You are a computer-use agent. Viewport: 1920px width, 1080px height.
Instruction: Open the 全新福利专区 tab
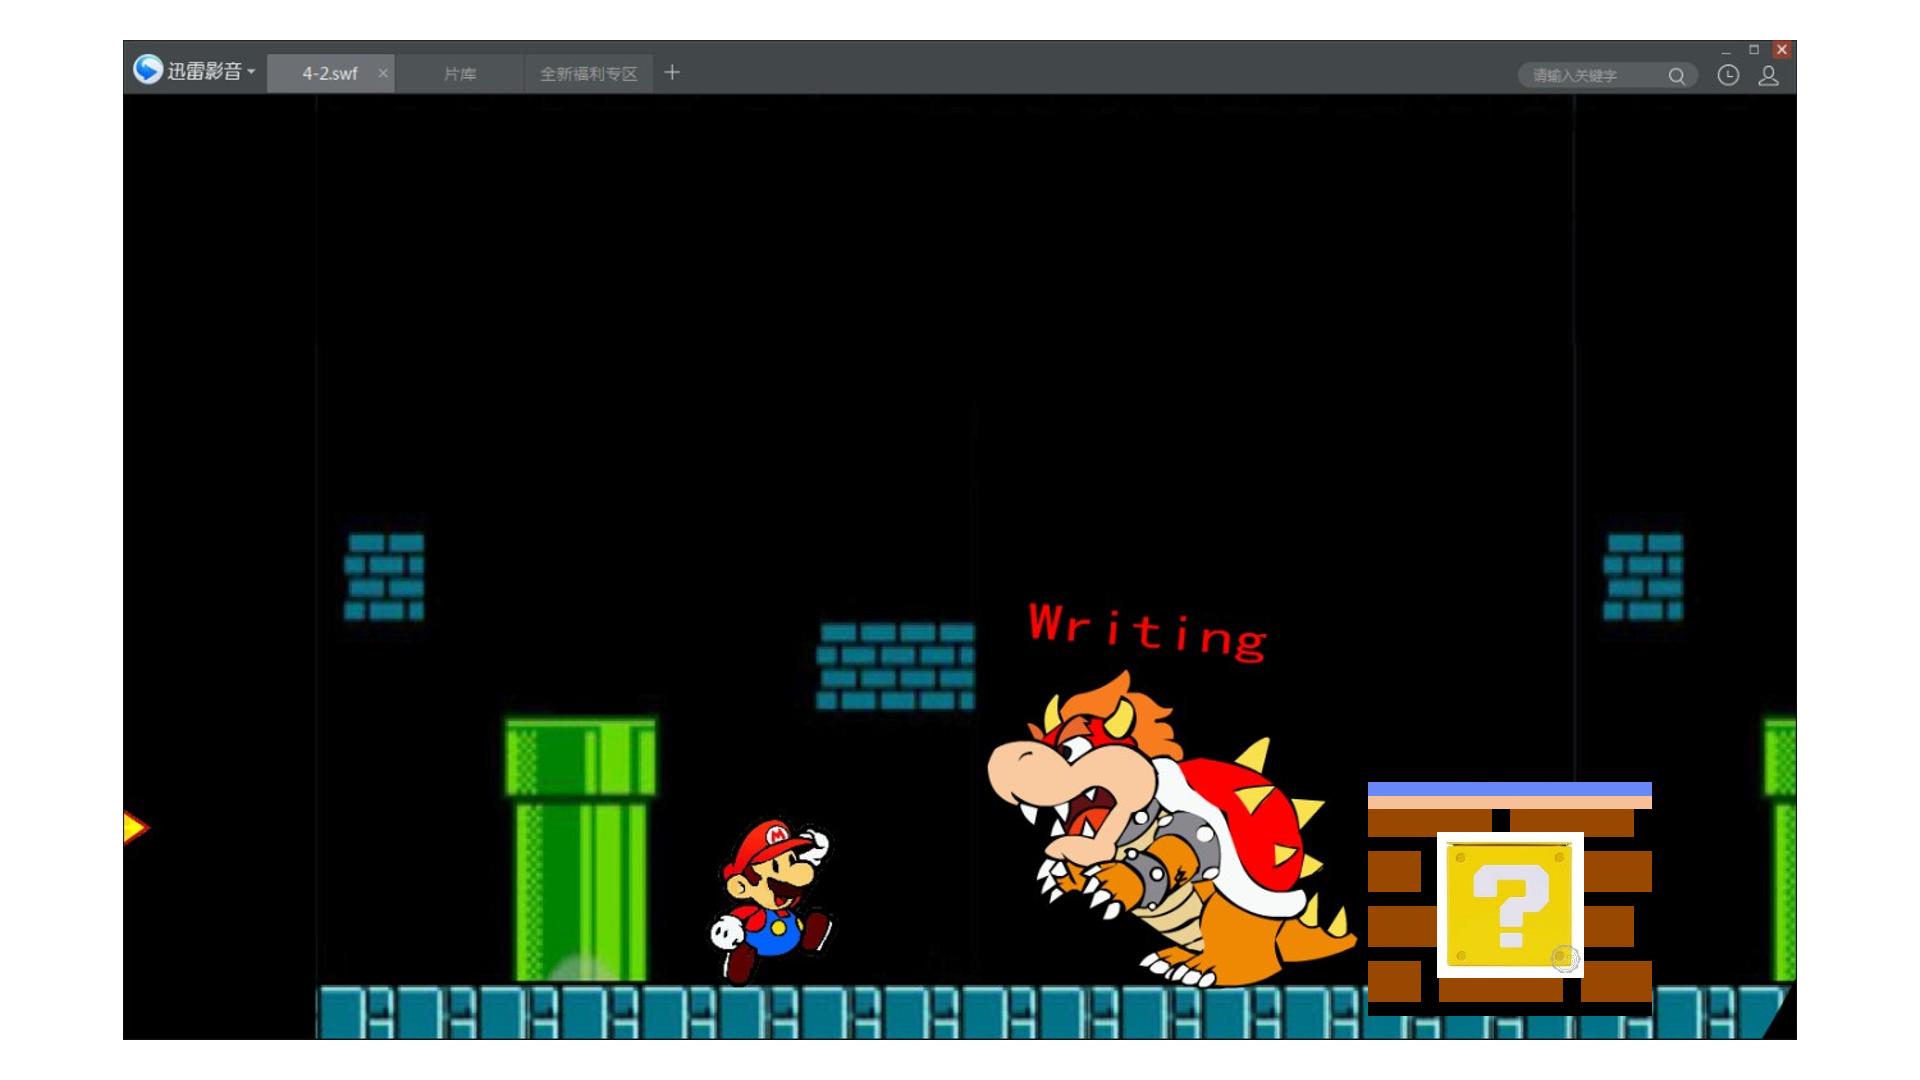click(589, 73)
